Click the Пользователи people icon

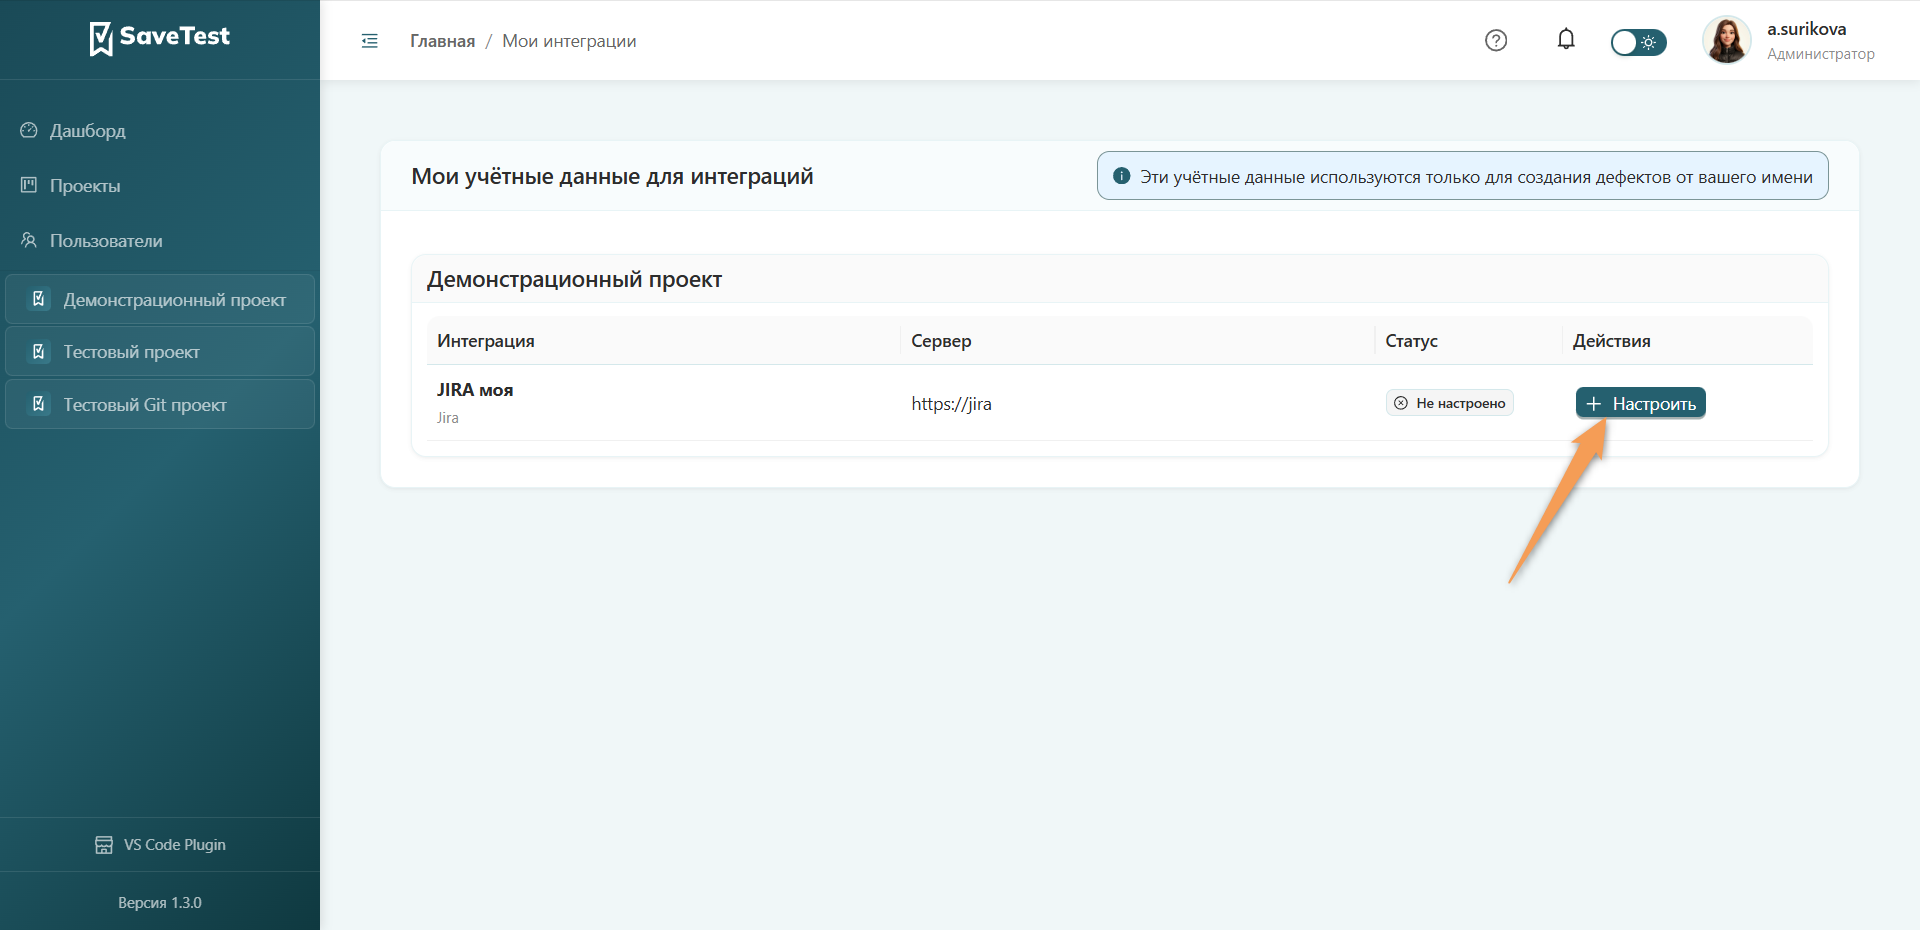[29, 240]
